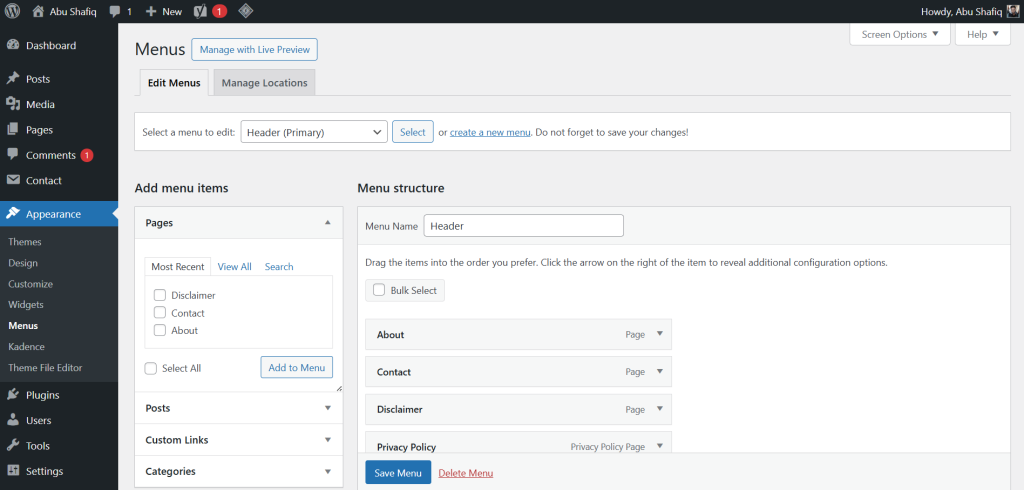Select the Most Recent tab

click(178, 267)
